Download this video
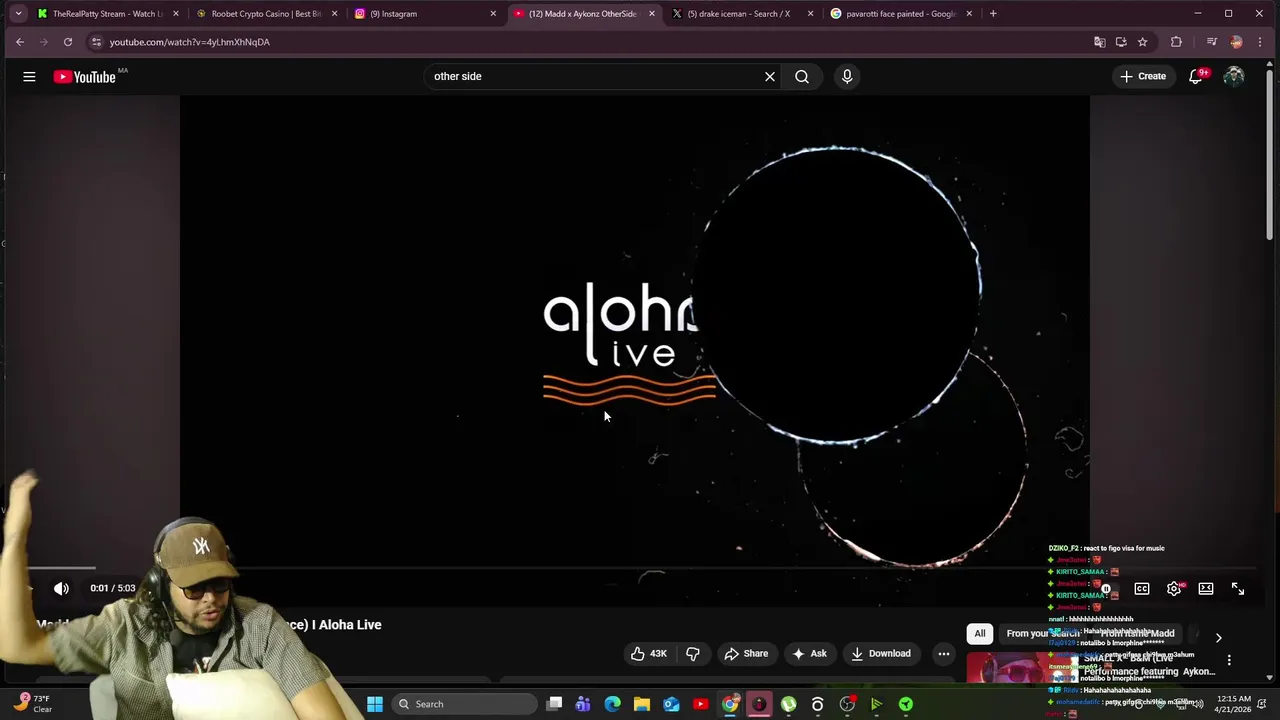Screen dimensions: 1280x720 pyautogui.click(x=881, y=653)
